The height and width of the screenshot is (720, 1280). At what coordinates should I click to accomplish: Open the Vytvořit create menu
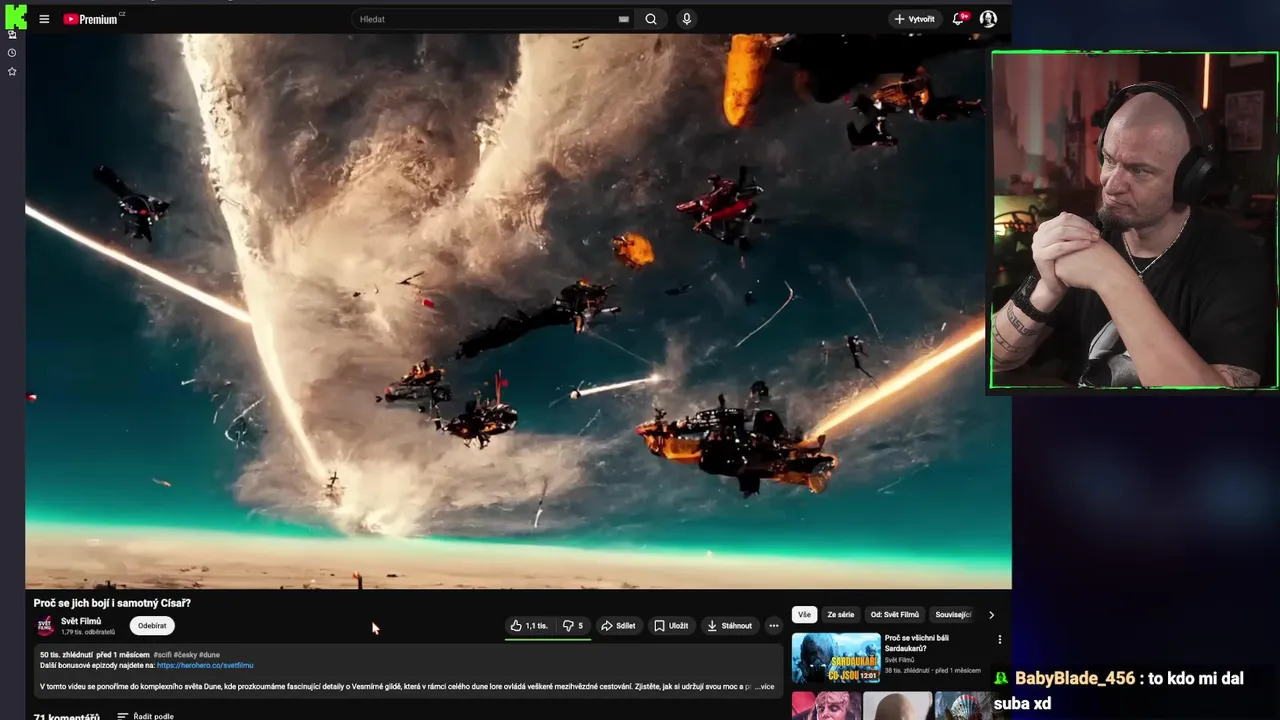[914, 19]
